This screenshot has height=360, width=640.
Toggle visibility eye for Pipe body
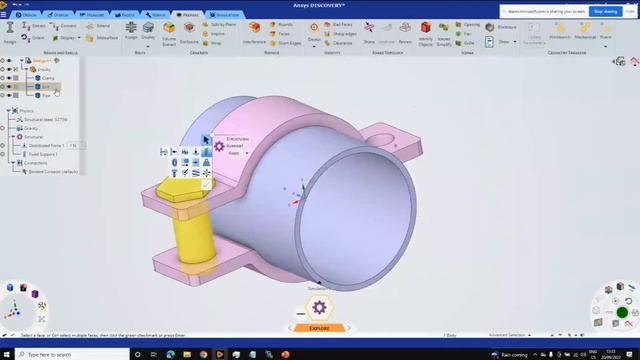pos(9,95)
